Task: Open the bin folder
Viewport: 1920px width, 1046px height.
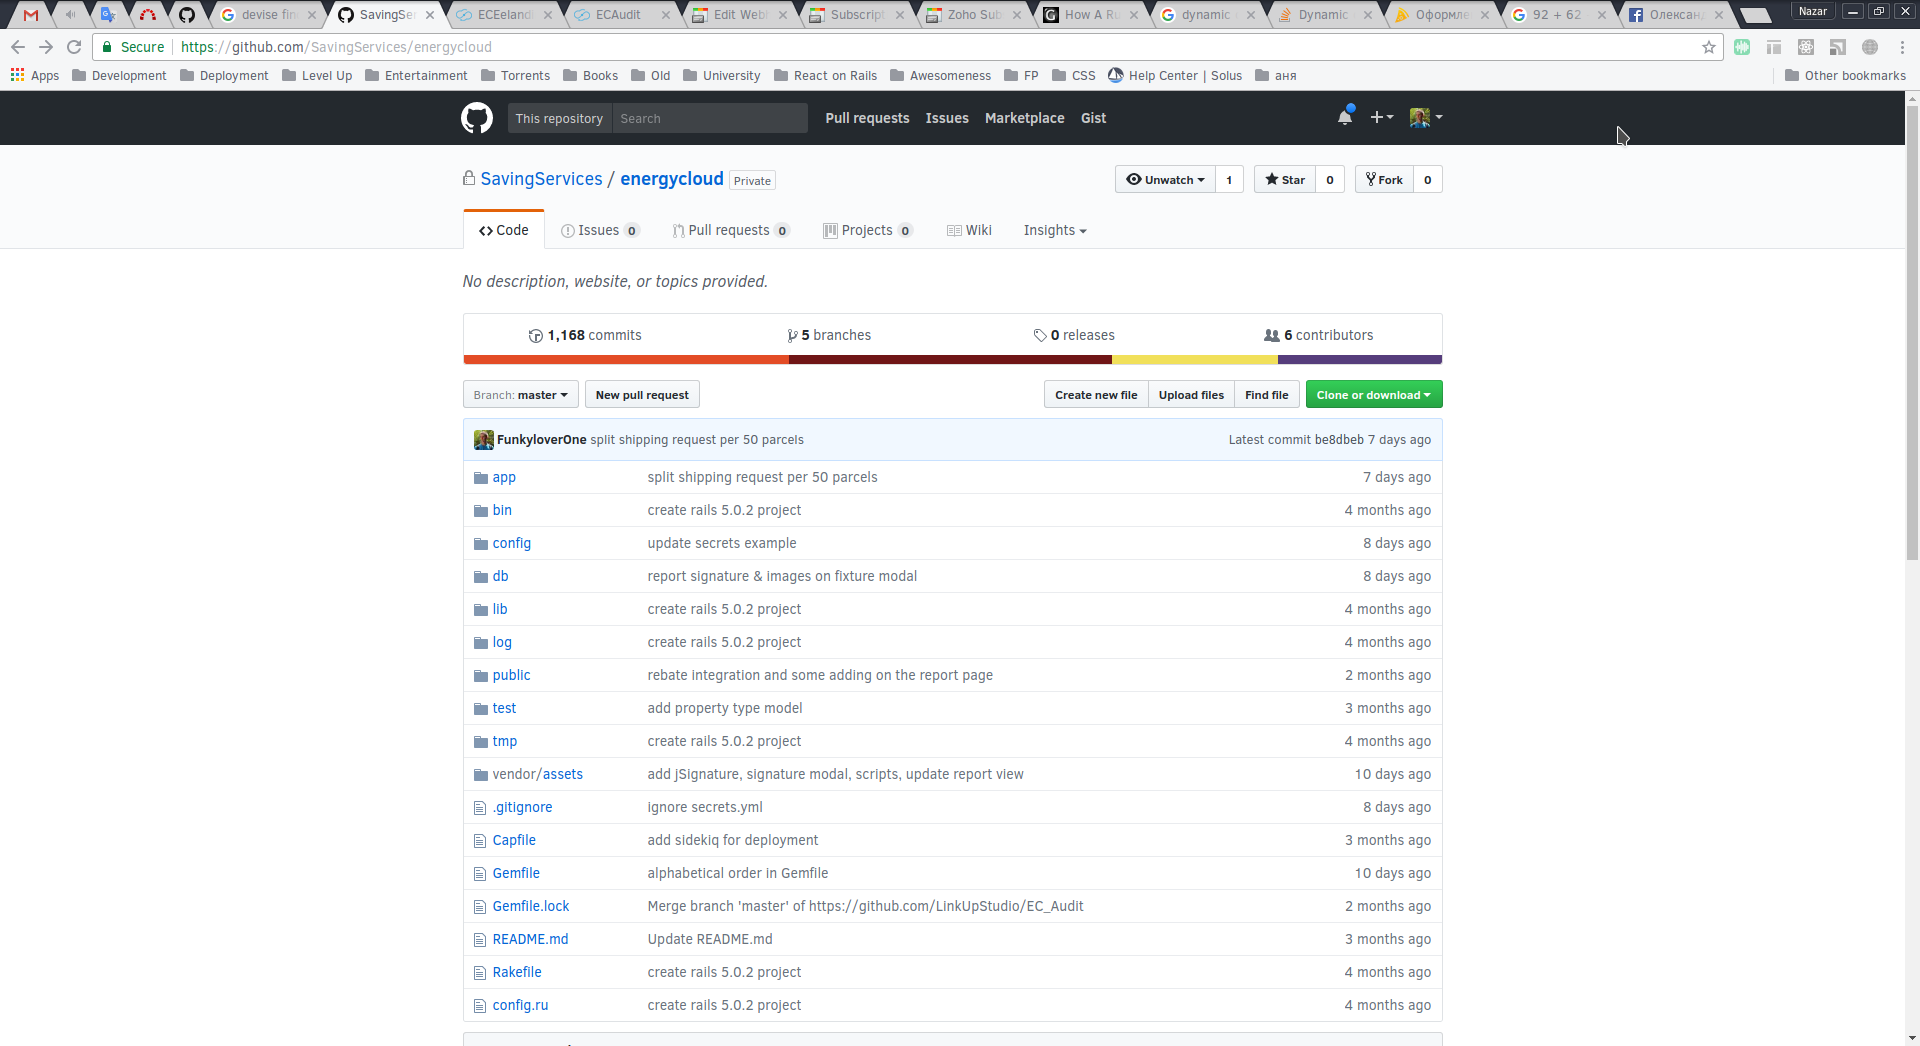Action: 502,510
